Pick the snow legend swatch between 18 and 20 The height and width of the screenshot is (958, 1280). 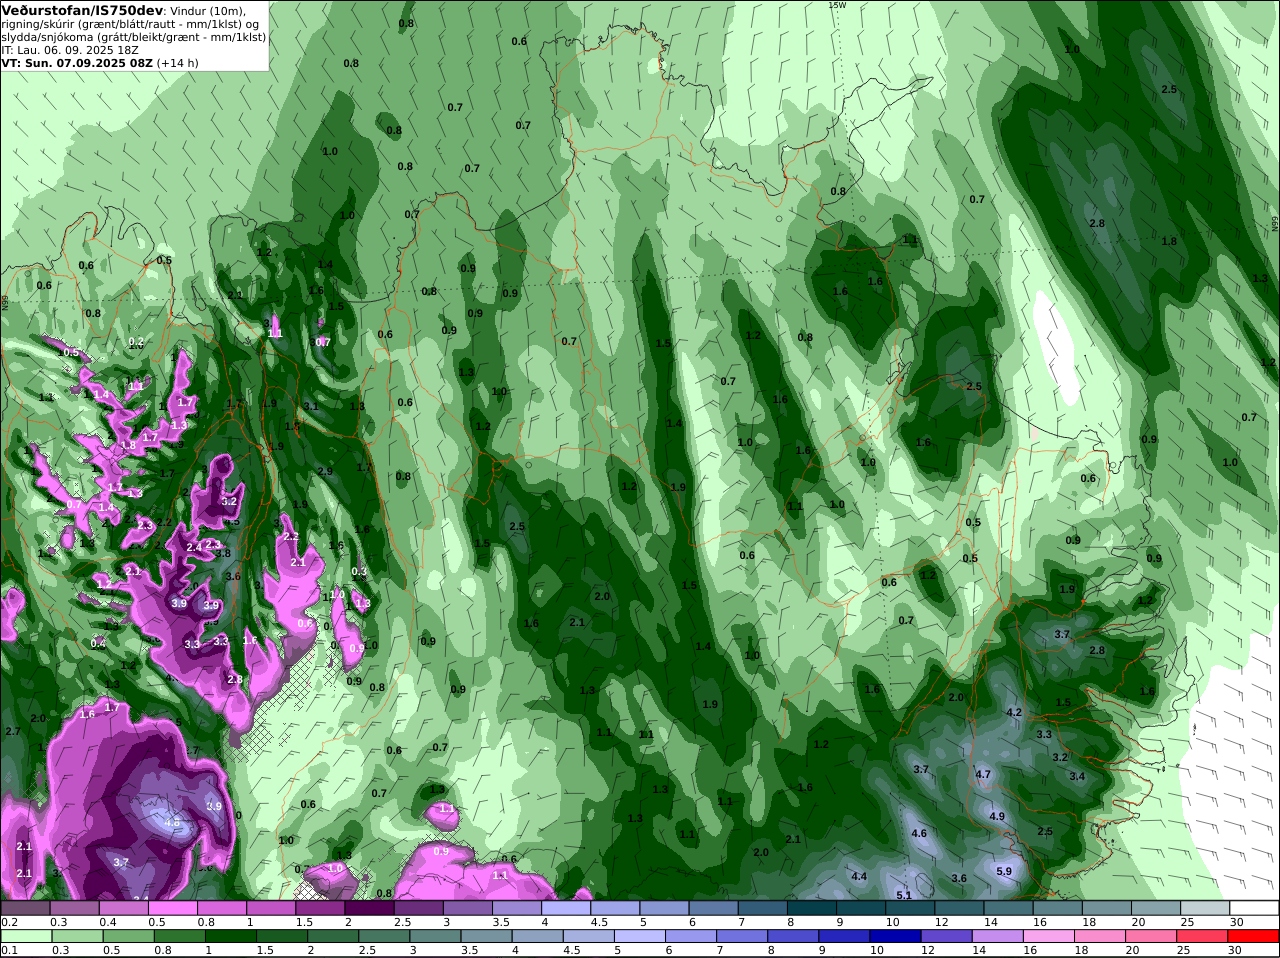[1107, 908]
